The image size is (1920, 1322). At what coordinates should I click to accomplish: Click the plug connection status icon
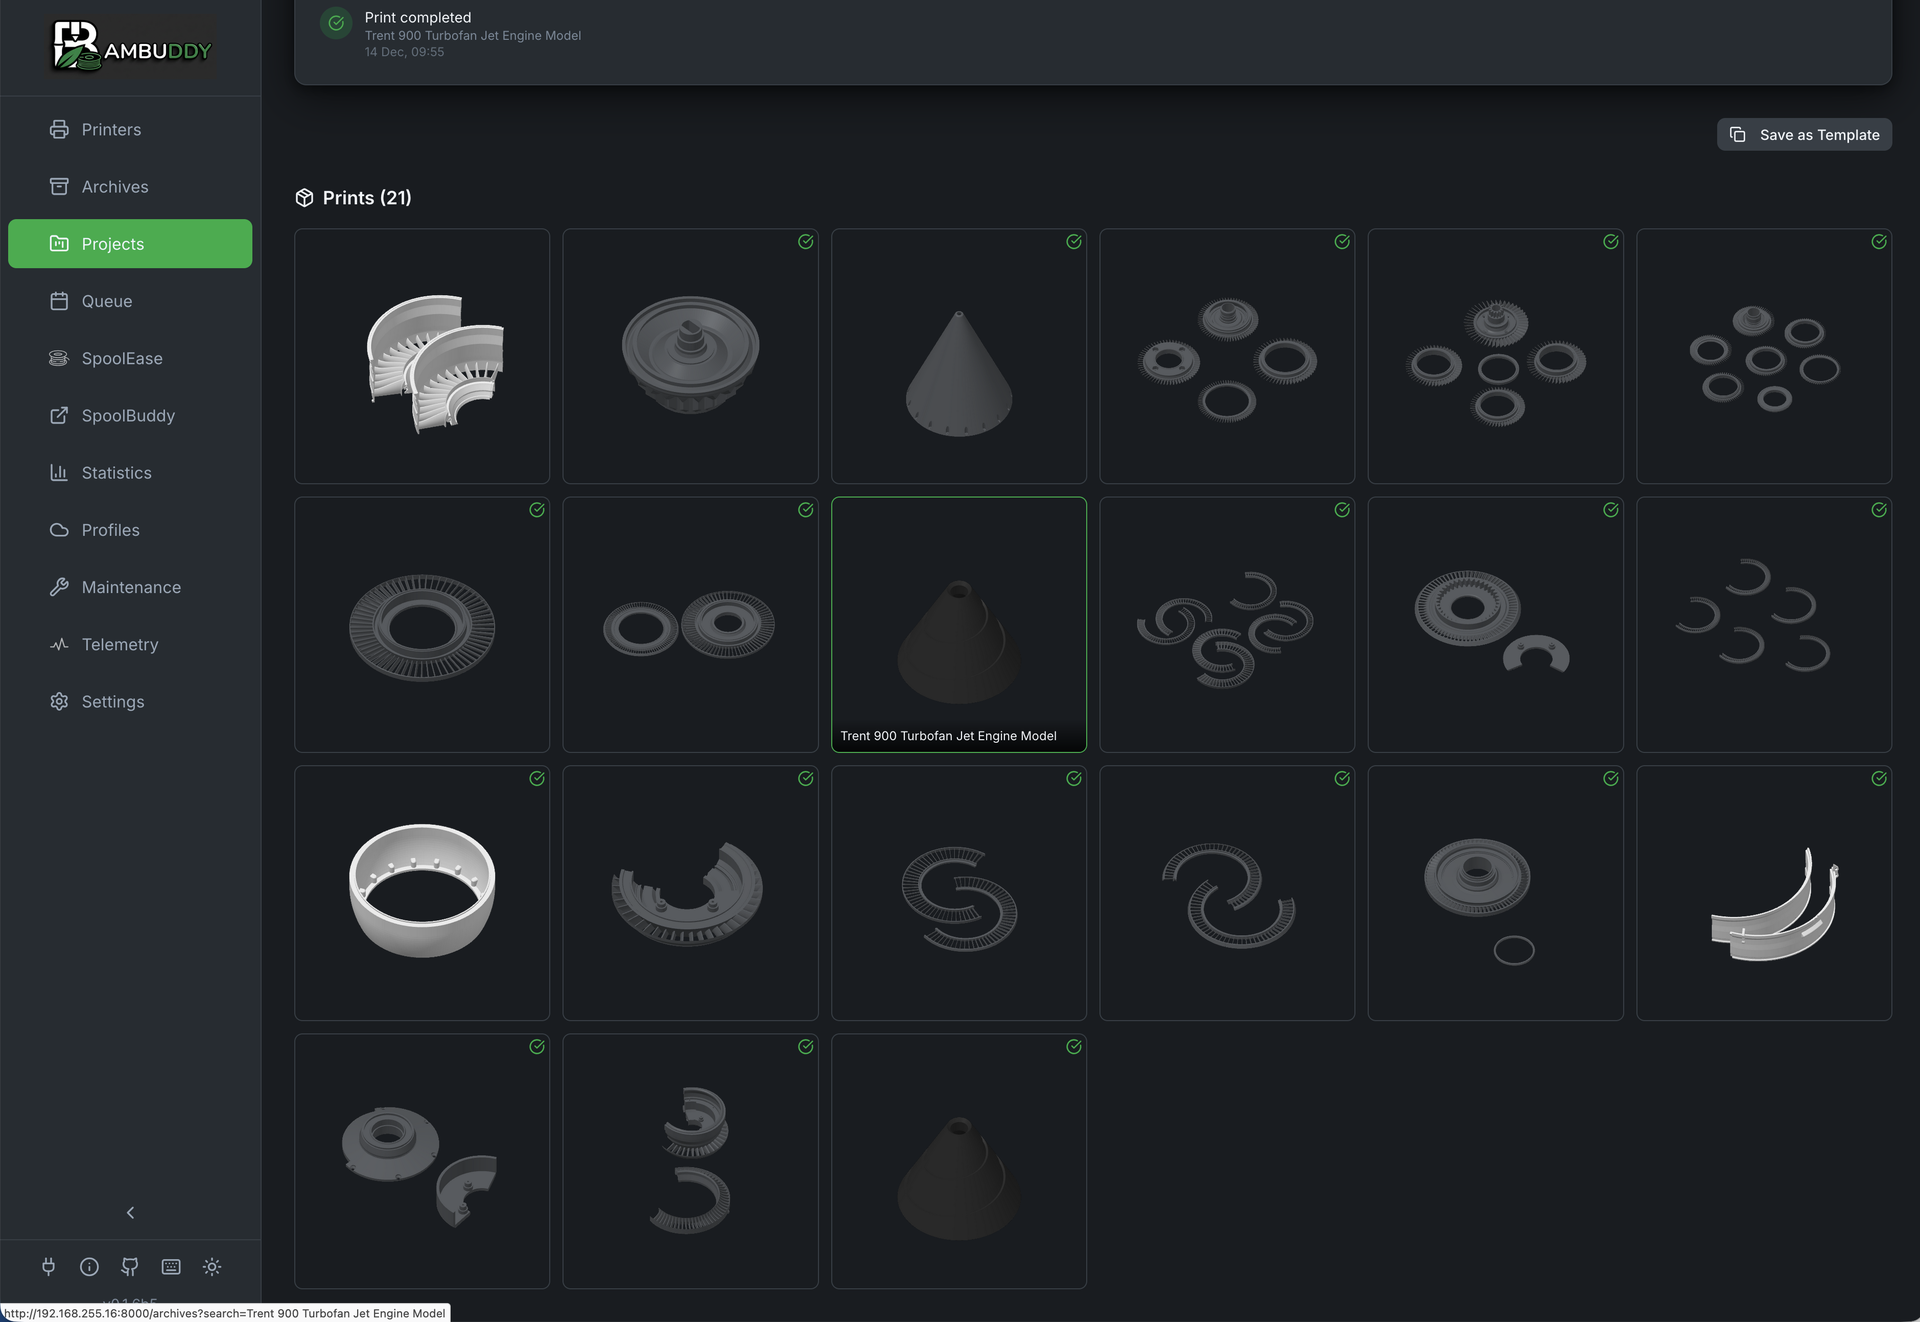48,1267
